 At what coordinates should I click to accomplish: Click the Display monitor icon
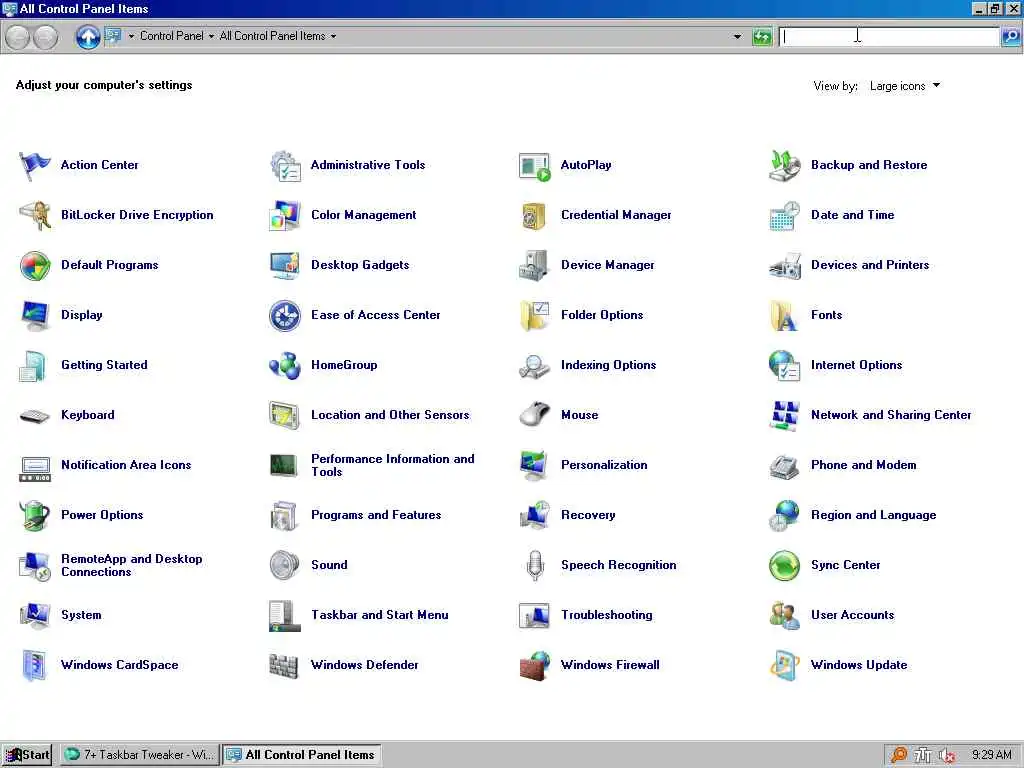click(35, 315)
